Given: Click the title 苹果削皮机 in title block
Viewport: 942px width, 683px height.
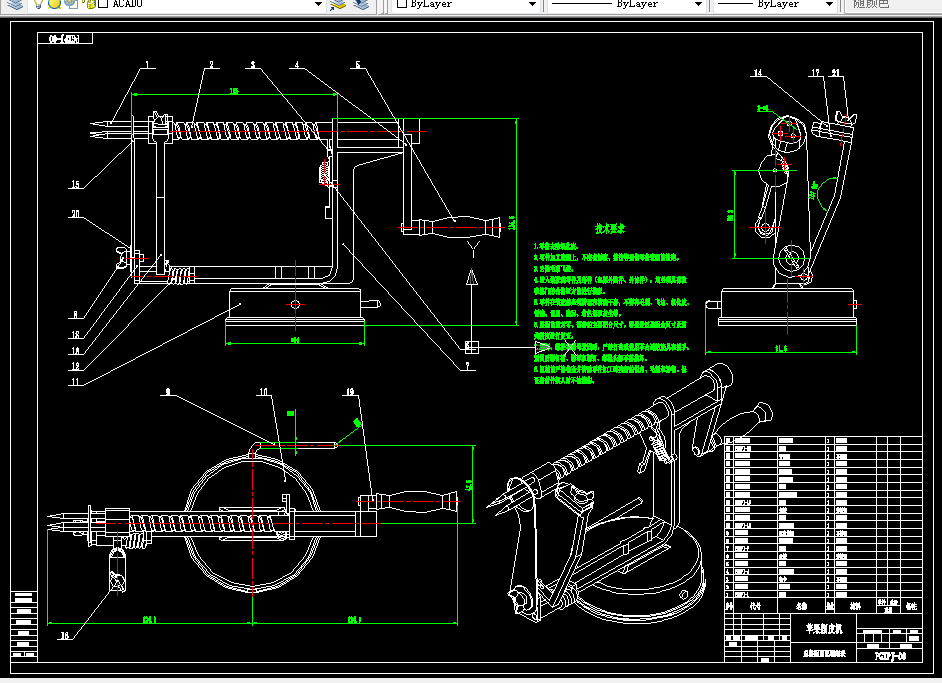Looking at the screenshot, I should pos(824,629).
